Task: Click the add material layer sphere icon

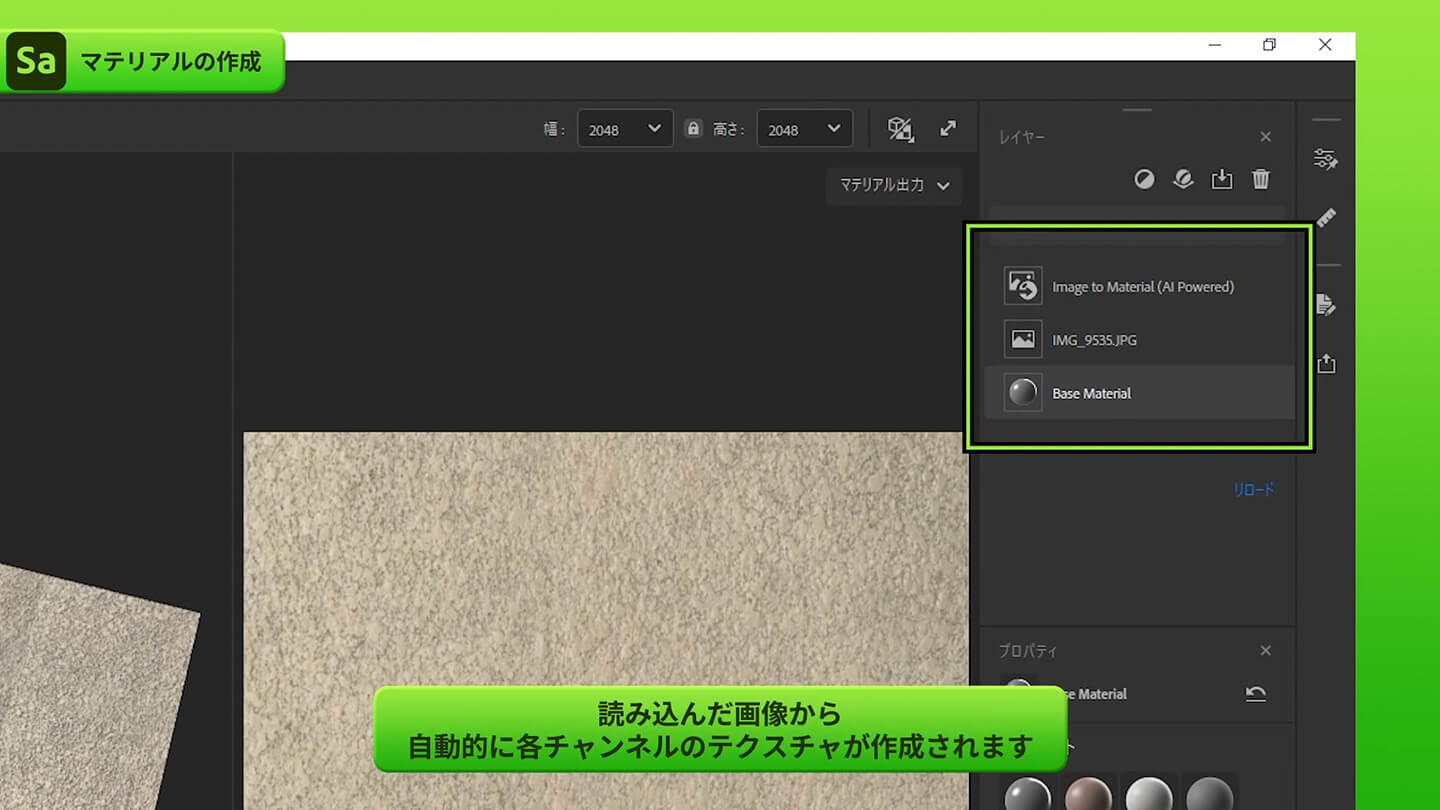Action: click(x=1183, y=179)
